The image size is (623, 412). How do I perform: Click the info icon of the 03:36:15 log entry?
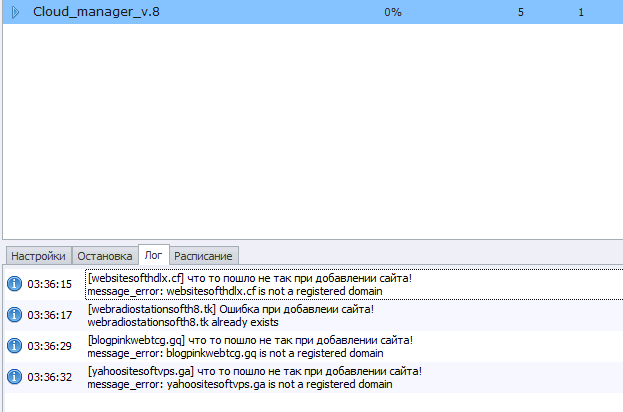(14, 284)
